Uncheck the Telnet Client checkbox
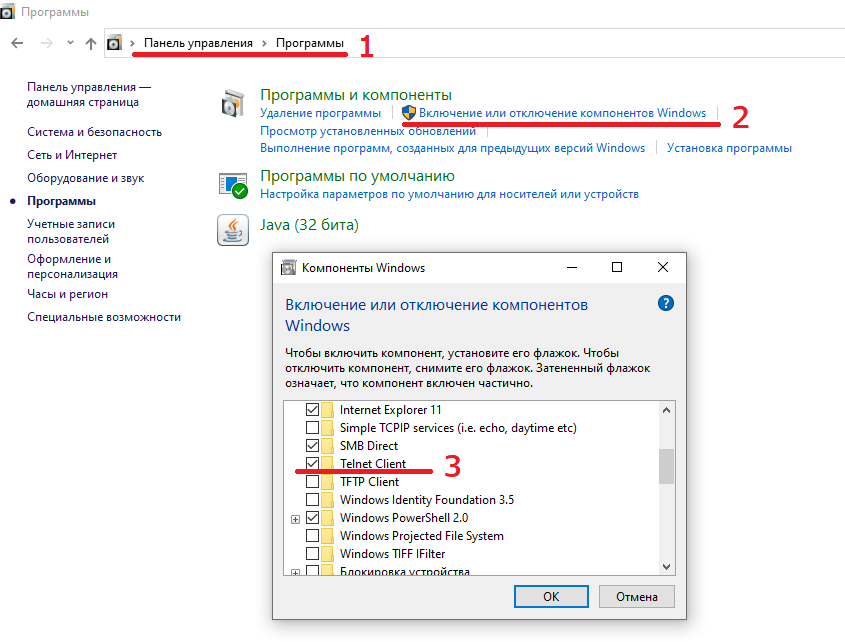Screen dimensions: 845x642 [x=313, y=464]
